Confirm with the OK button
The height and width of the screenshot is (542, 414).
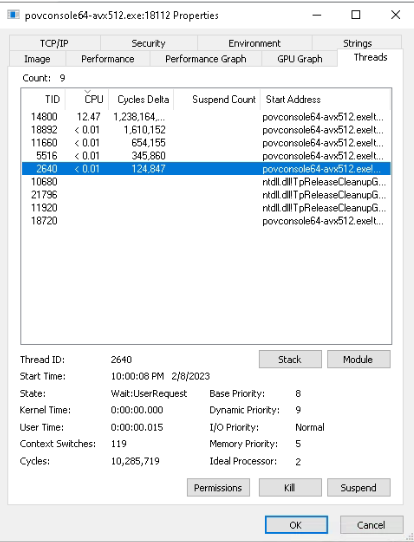(x=296, y=525)
